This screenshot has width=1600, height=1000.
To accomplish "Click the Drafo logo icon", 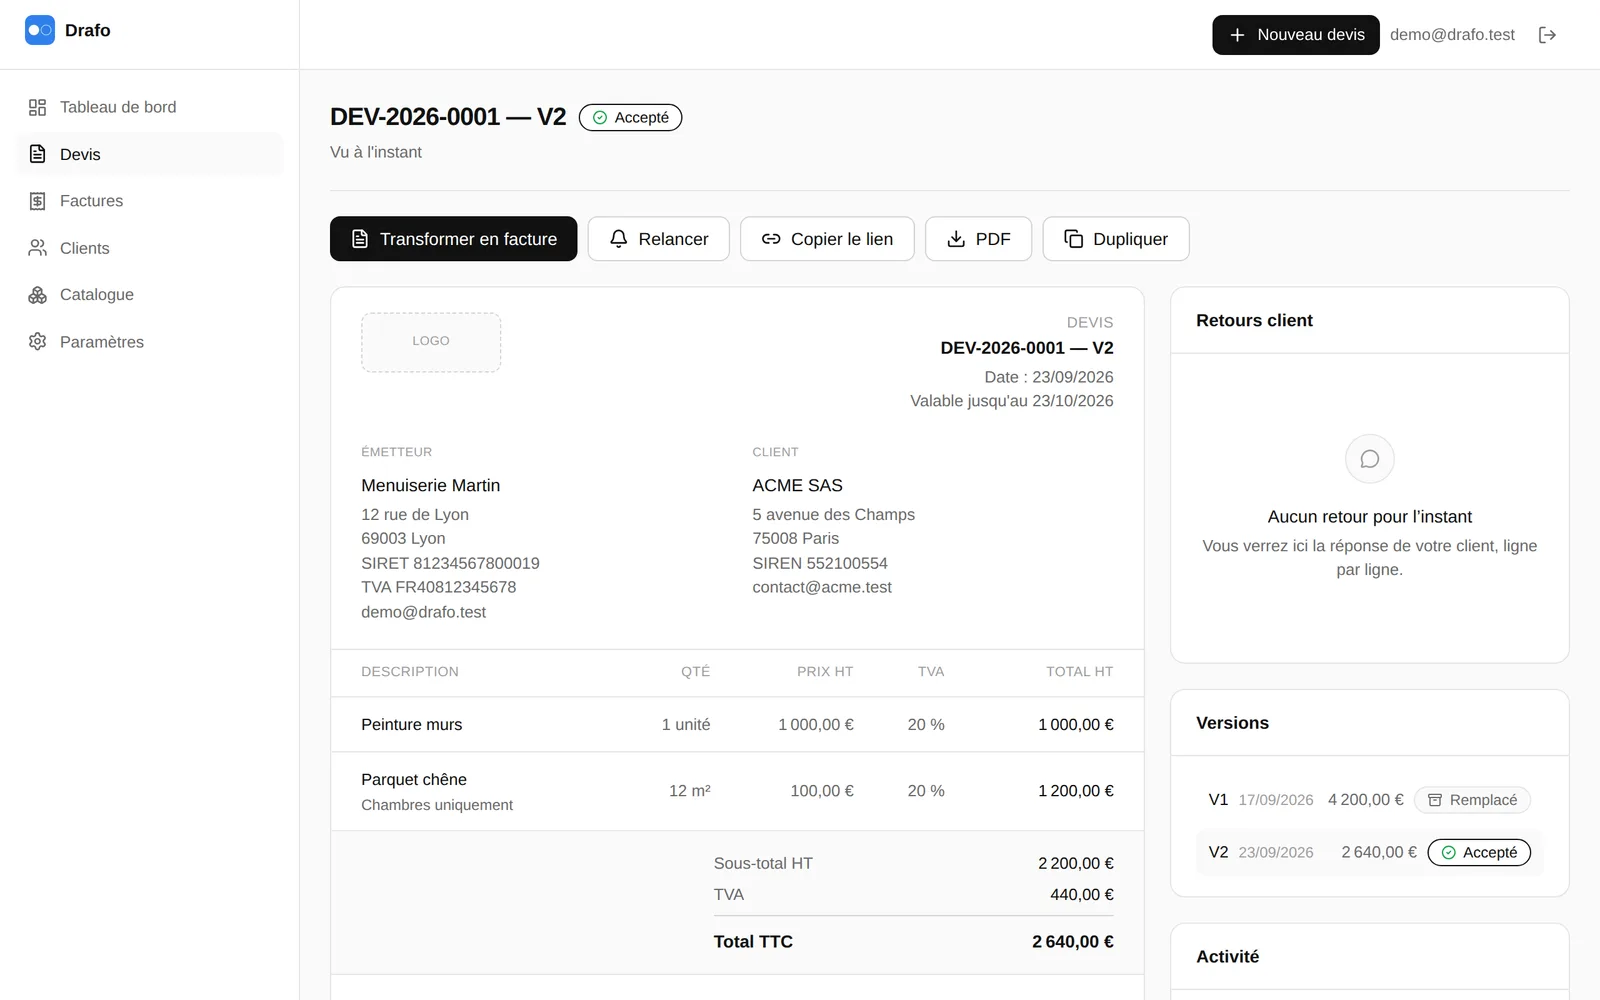I will coord(40,30).
